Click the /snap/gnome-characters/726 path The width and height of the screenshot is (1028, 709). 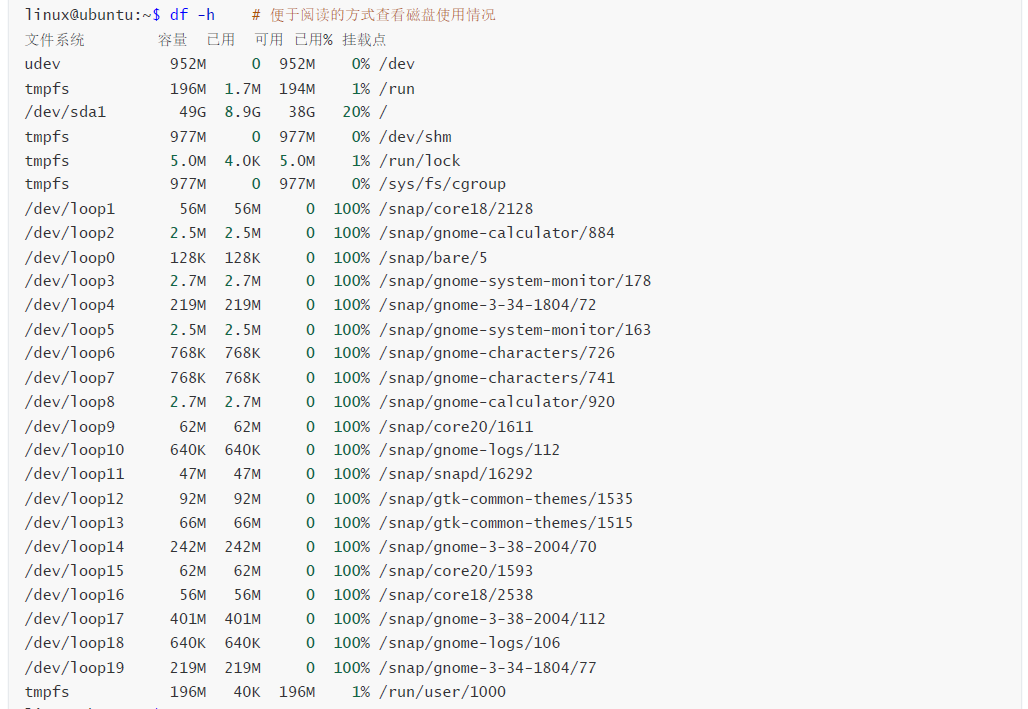(x=497, y=354)
